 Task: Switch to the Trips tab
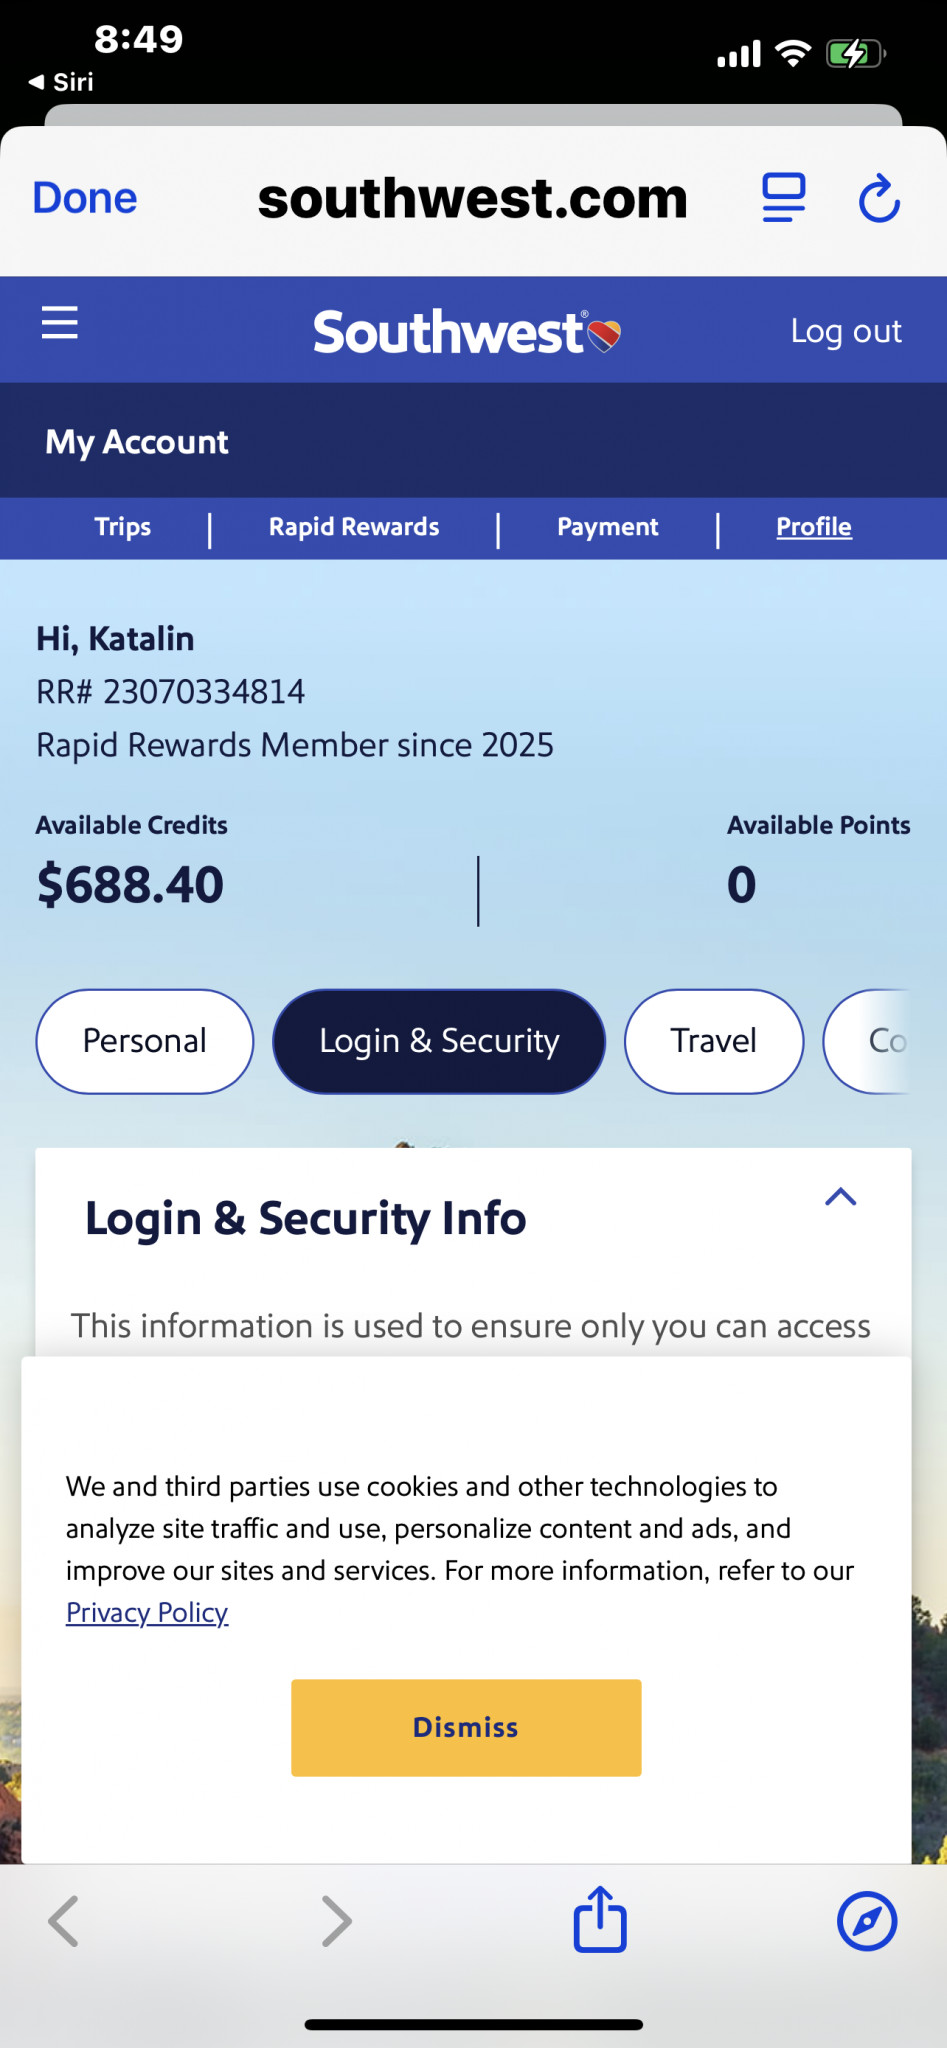pos(123,527)
